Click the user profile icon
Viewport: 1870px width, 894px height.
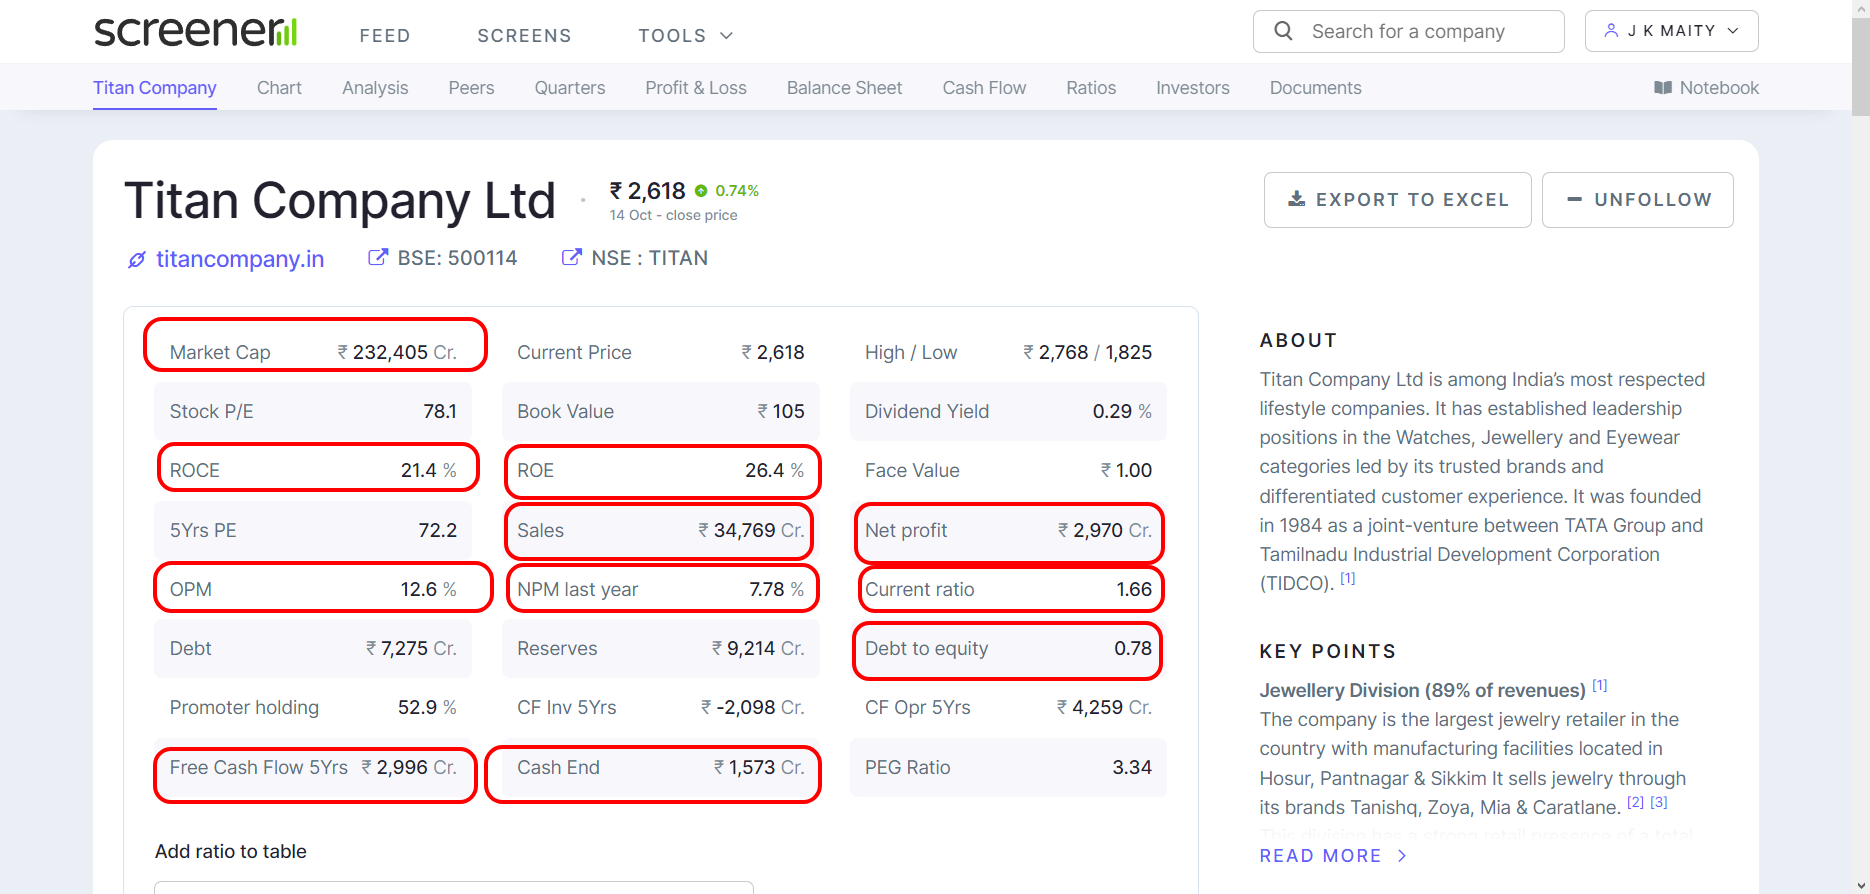[x=1611, y=31]
